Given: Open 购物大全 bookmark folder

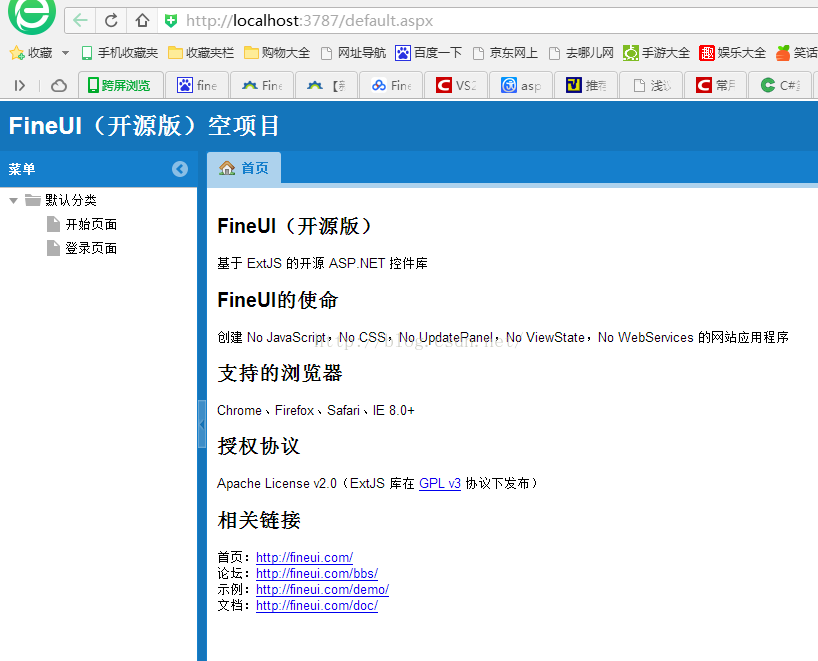Looking at the screenshot, I should pos(277,53).
